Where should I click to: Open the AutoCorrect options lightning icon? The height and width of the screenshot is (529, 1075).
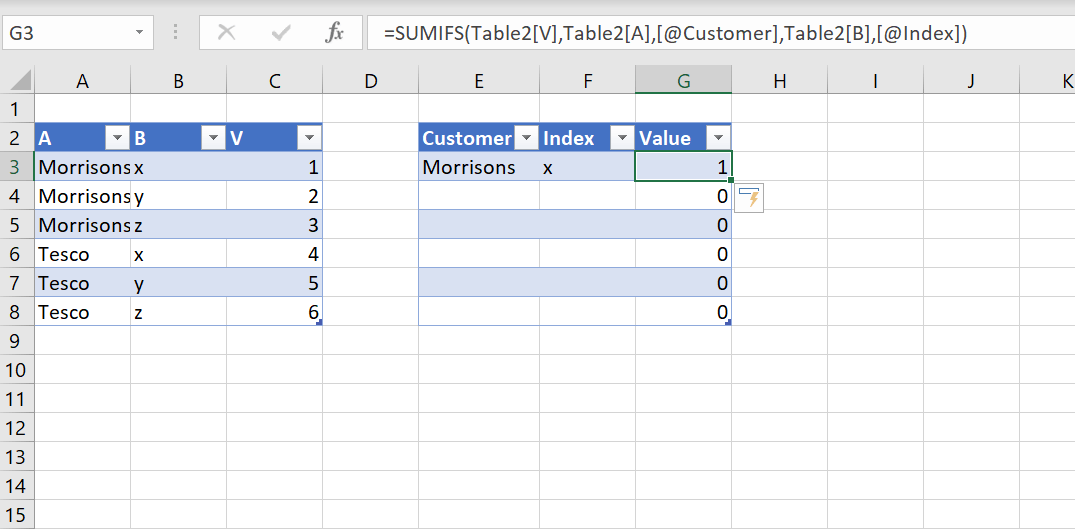(x=750, y=198)
